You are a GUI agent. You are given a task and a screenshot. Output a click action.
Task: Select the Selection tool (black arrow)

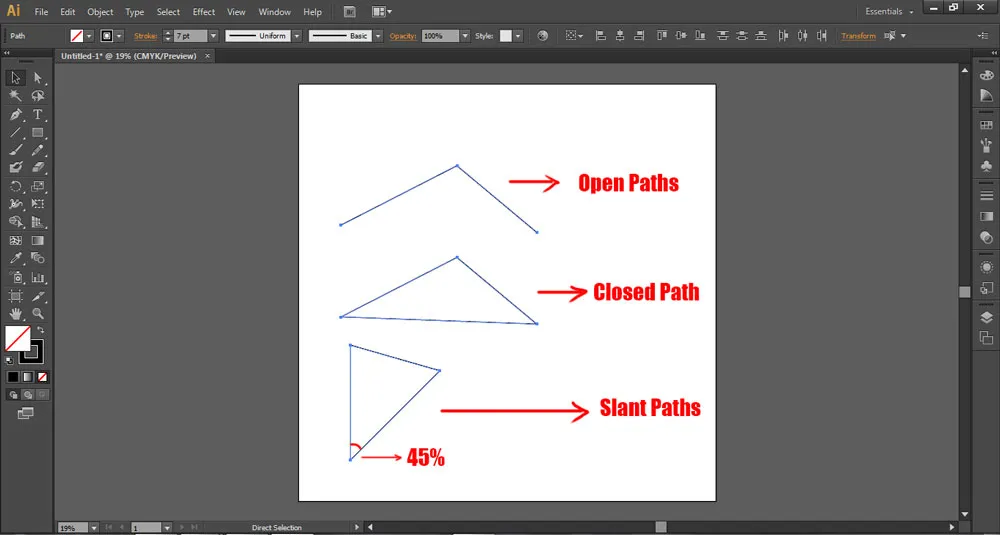(16, 78)
